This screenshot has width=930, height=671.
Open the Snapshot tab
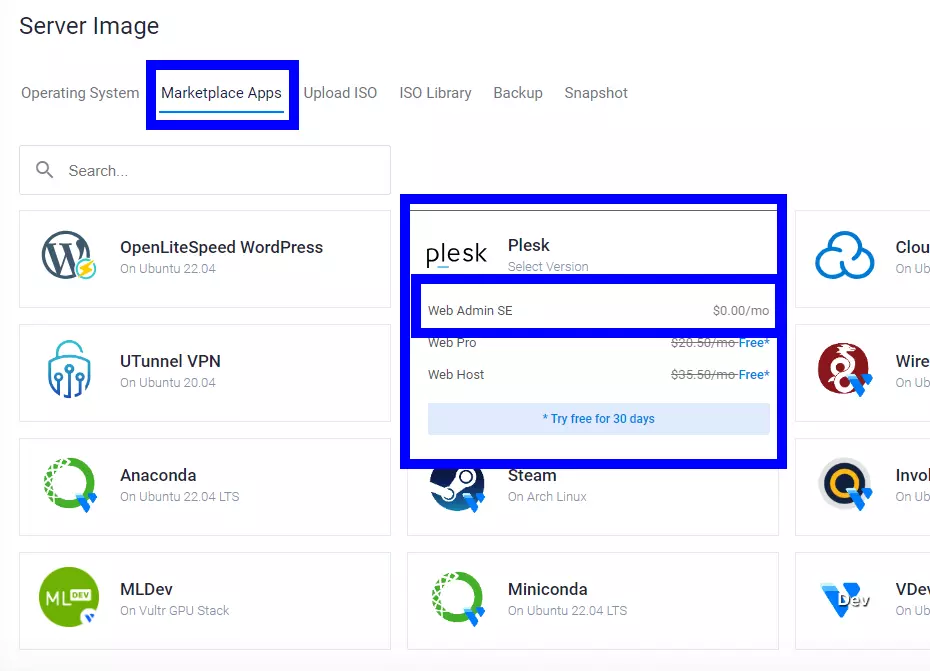click(x=596, y=93)
